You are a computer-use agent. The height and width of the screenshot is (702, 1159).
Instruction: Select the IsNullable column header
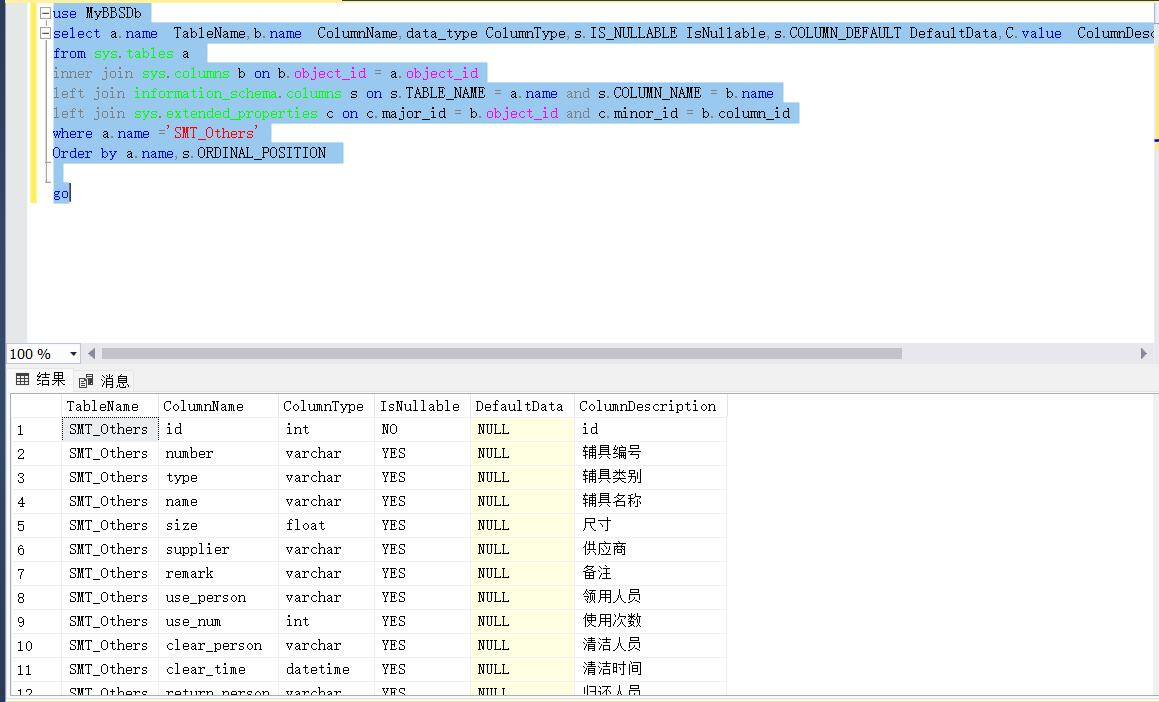423,406
